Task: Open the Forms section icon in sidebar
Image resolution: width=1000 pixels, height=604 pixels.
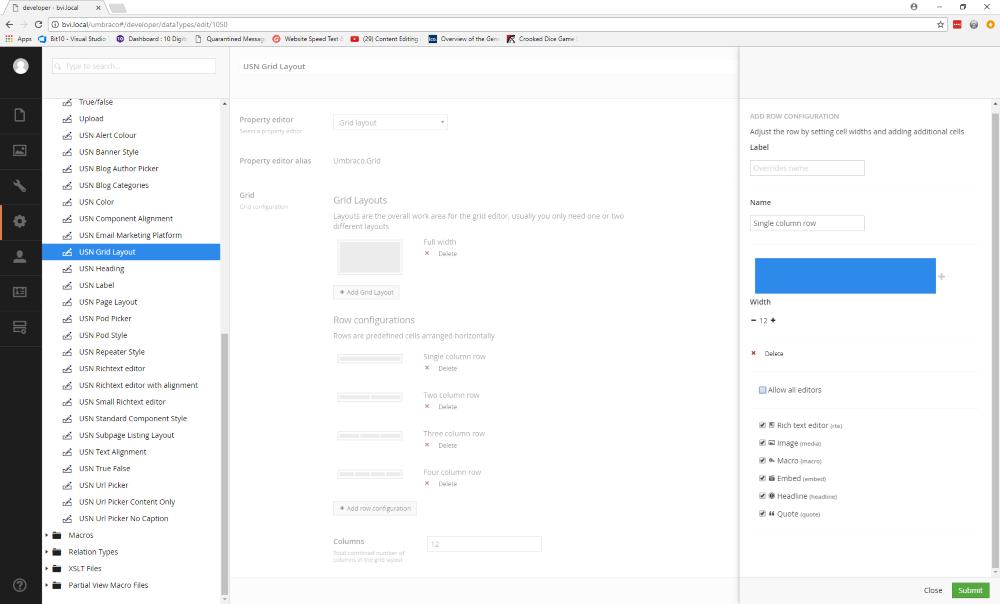Action: [20, 327]
